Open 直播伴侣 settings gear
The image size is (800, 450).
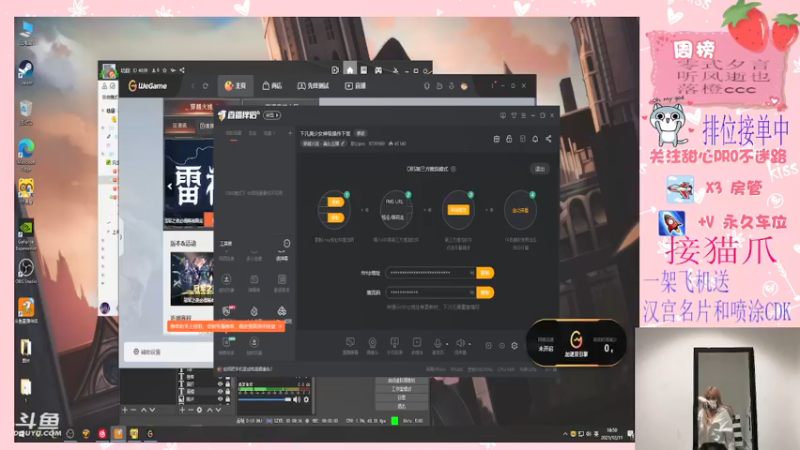514,345
